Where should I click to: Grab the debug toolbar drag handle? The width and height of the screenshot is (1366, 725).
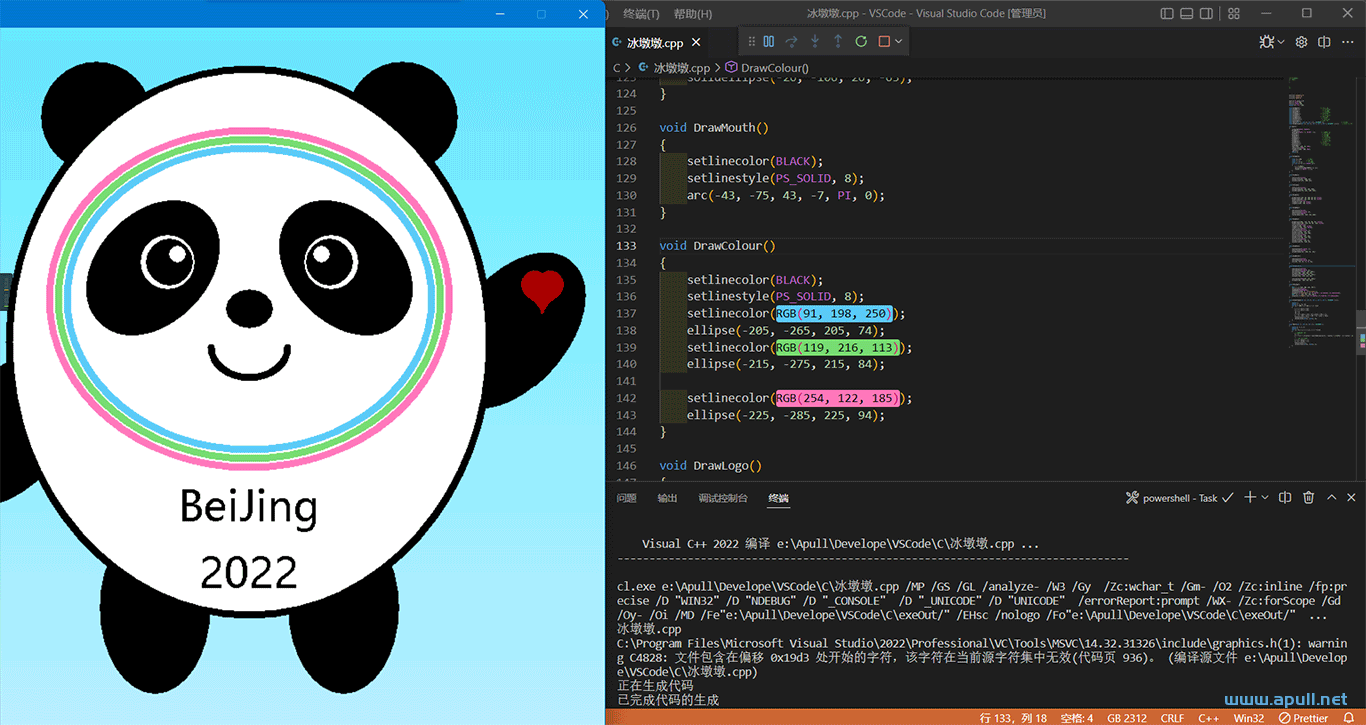click(x=752, y=42)
